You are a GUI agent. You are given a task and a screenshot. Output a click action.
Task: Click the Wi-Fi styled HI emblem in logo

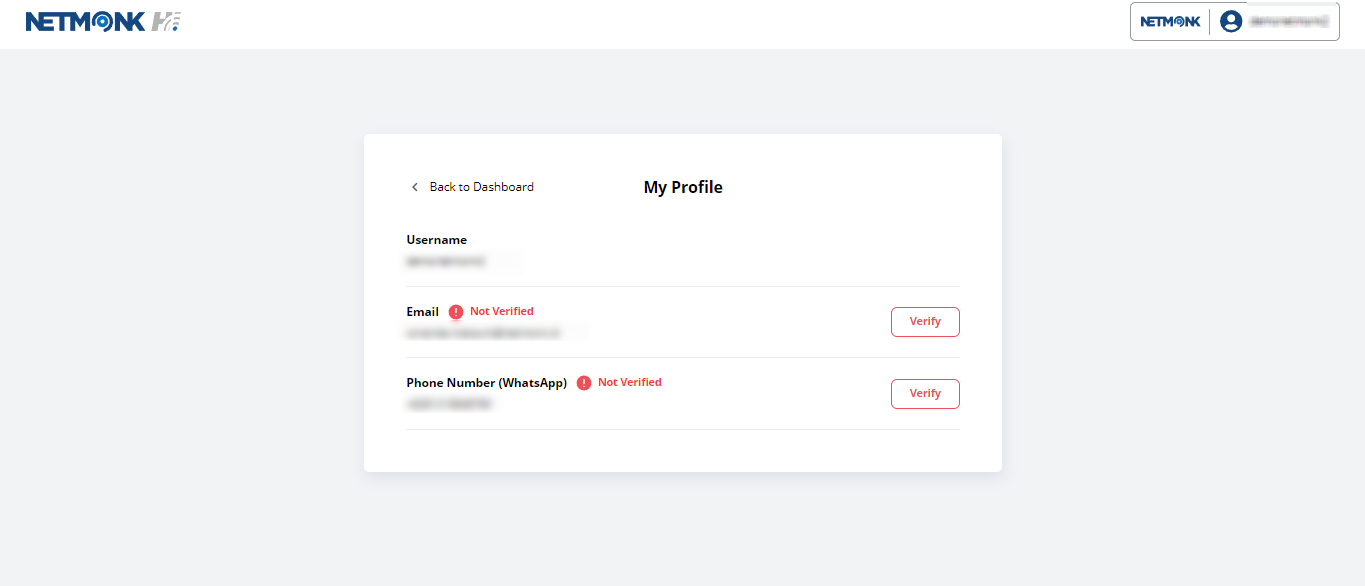[x=166, y=22]
